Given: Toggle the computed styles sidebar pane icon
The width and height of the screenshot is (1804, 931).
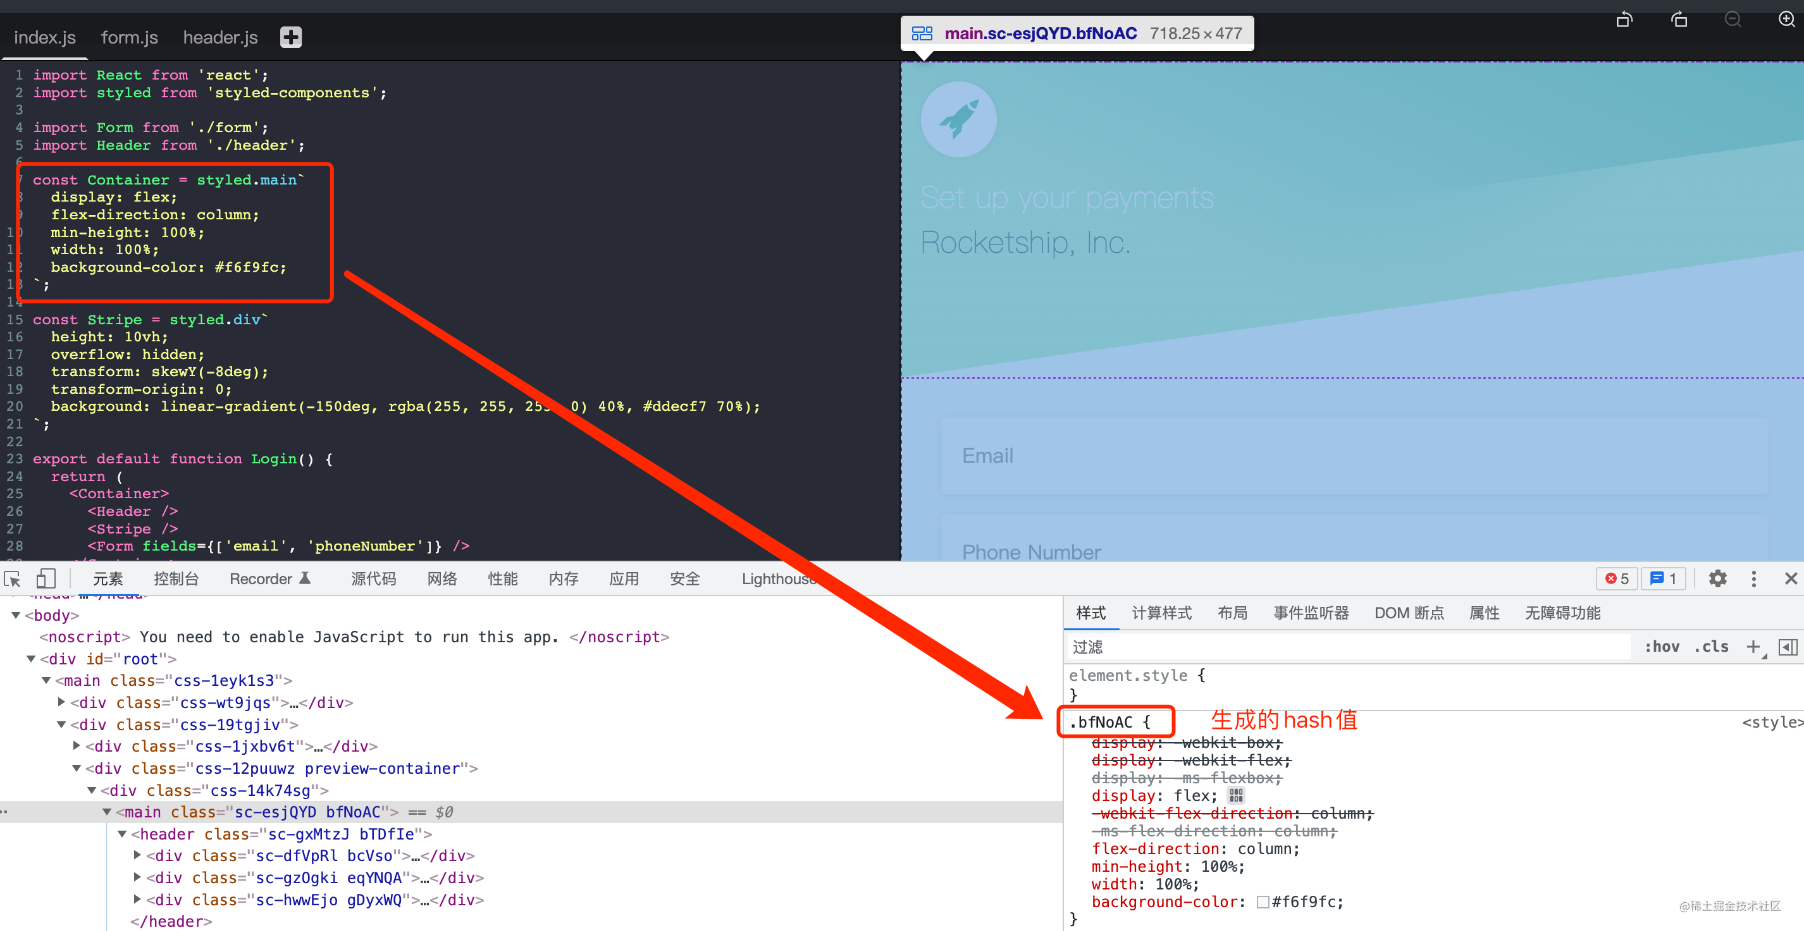Looking at the screenshot, I should tap(1788, 647).
